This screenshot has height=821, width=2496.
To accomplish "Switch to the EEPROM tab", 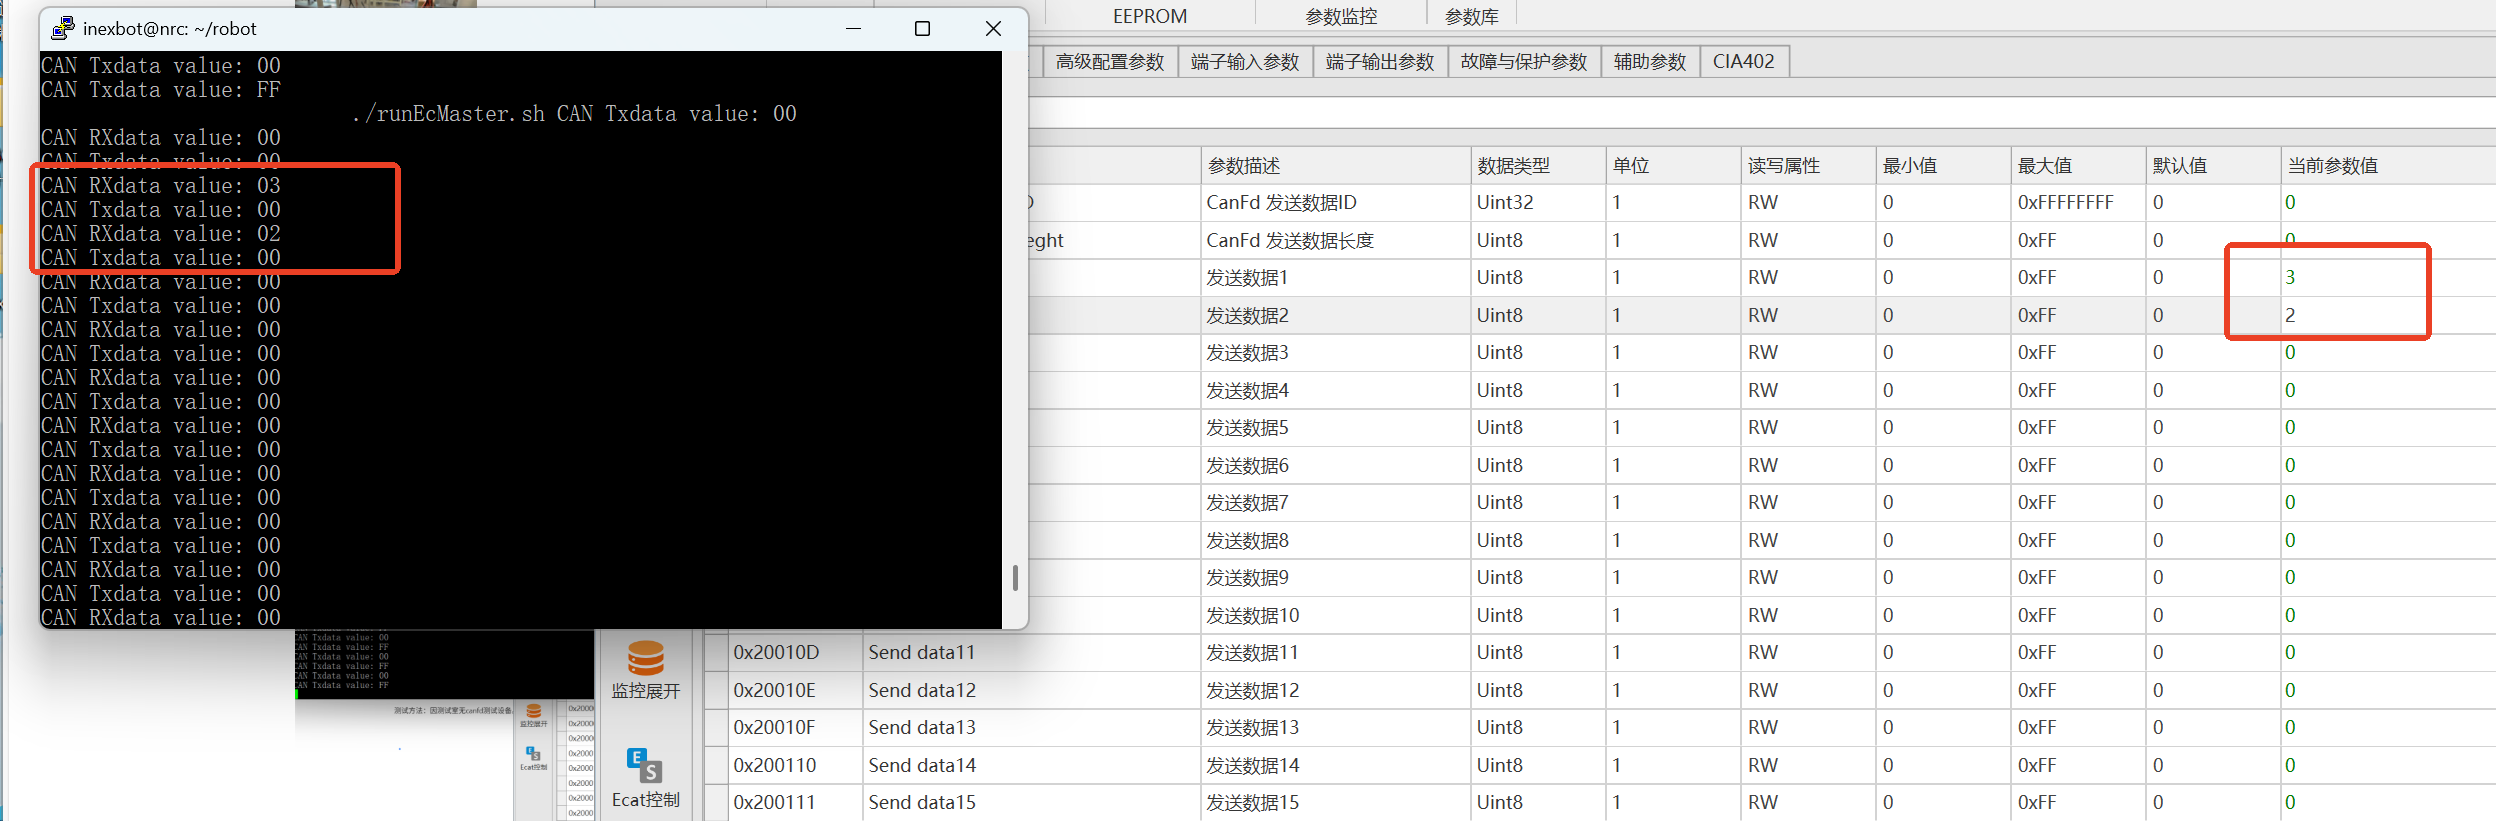I will point(1150,16).
